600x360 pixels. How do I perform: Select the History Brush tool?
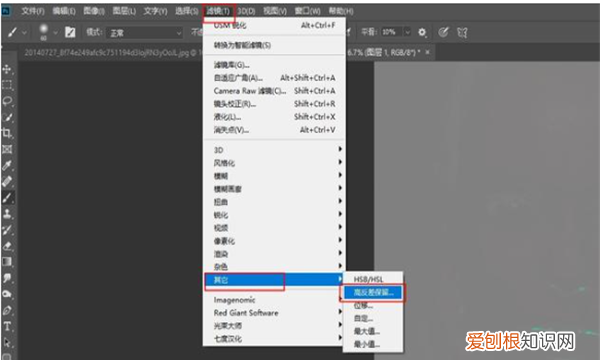tap(7, 230)
